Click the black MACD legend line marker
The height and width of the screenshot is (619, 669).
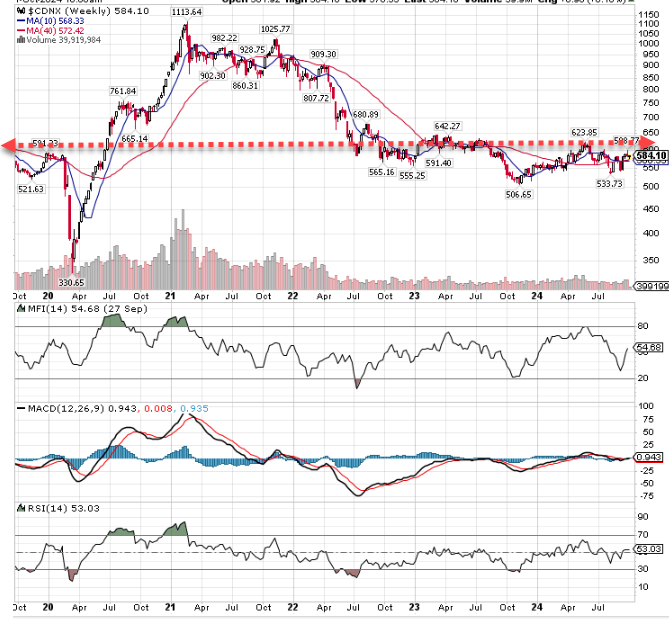pyautogui.click(x=21, y=408)
